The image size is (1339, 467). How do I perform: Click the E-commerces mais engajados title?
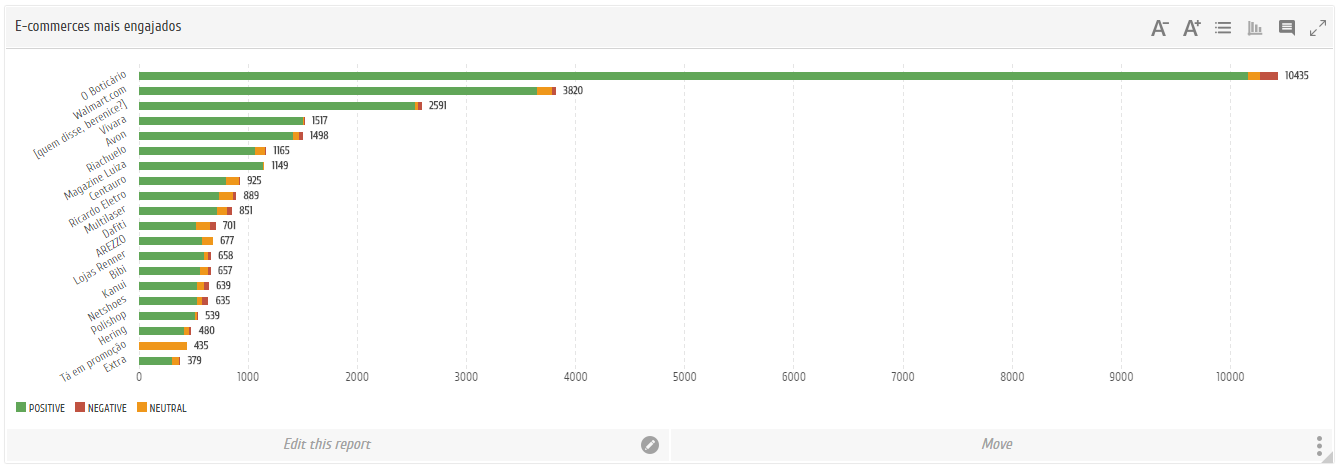(98, 27)
